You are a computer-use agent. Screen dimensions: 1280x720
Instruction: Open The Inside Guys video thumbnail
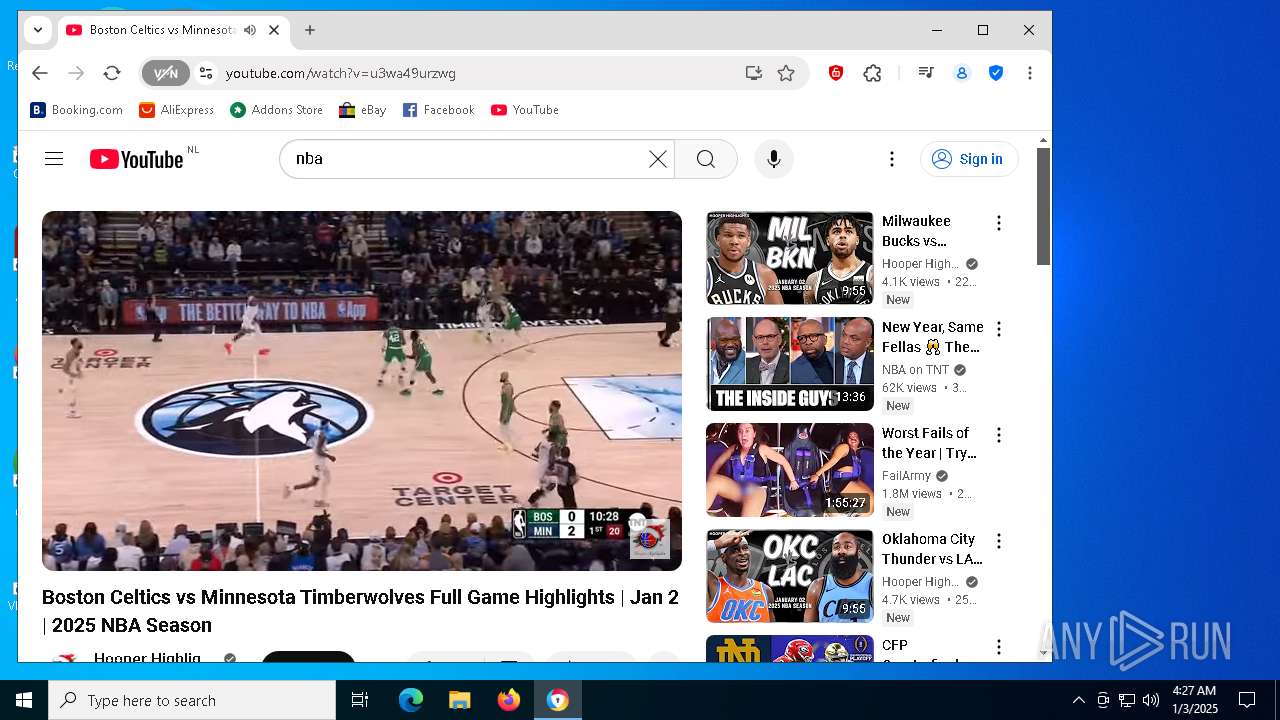click(x=790, y=364)
